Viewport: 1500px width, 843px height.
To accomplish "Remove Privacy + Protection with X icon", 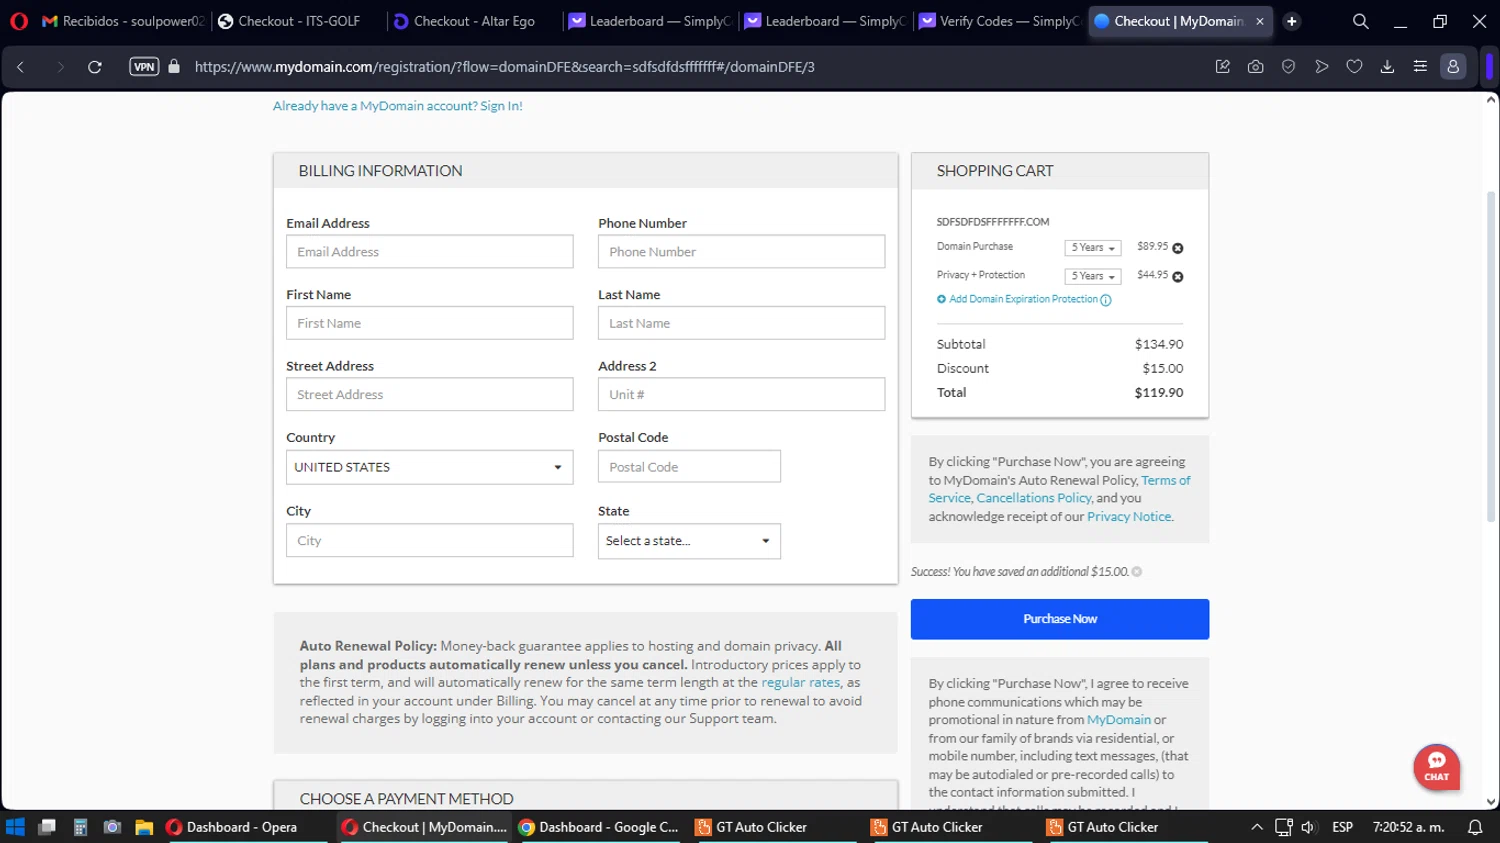I will pos(1178,277).
